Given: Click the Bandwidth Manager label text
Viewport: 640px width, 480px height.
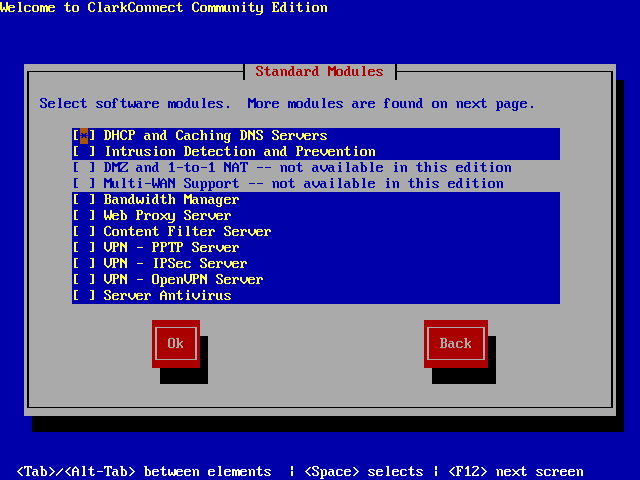Looking at the screenshot, I should 171,200.
